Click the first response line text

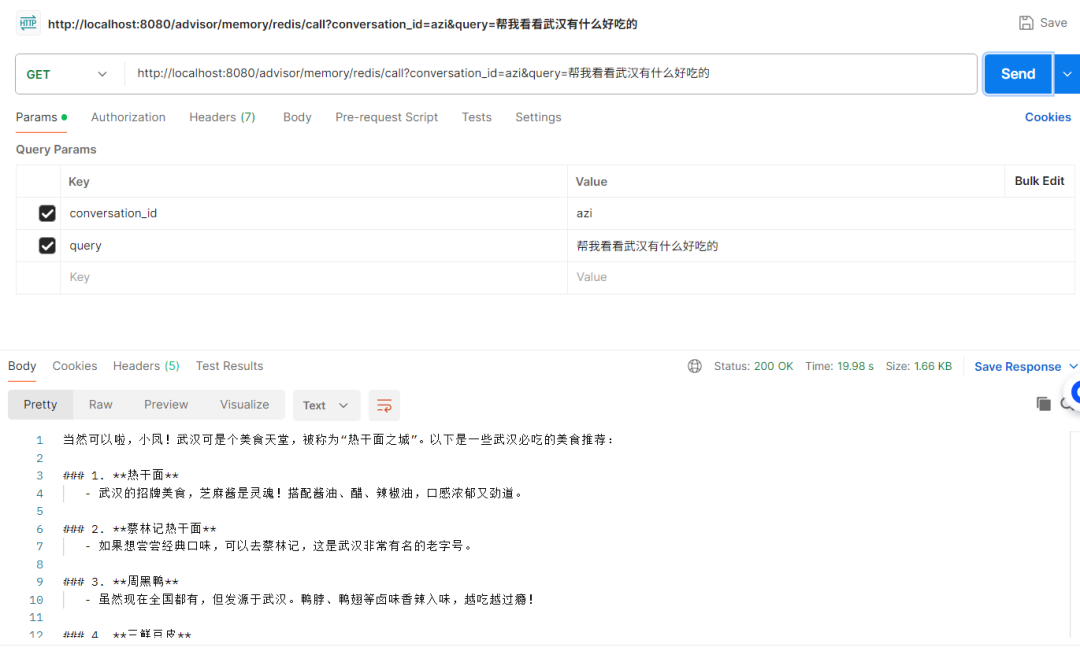point(338,439)
